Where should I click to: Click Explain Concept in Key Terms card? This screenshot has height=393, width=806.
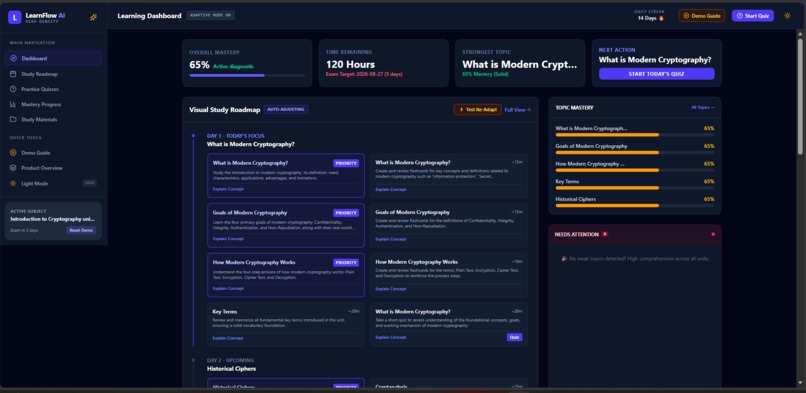coord(228,338)
